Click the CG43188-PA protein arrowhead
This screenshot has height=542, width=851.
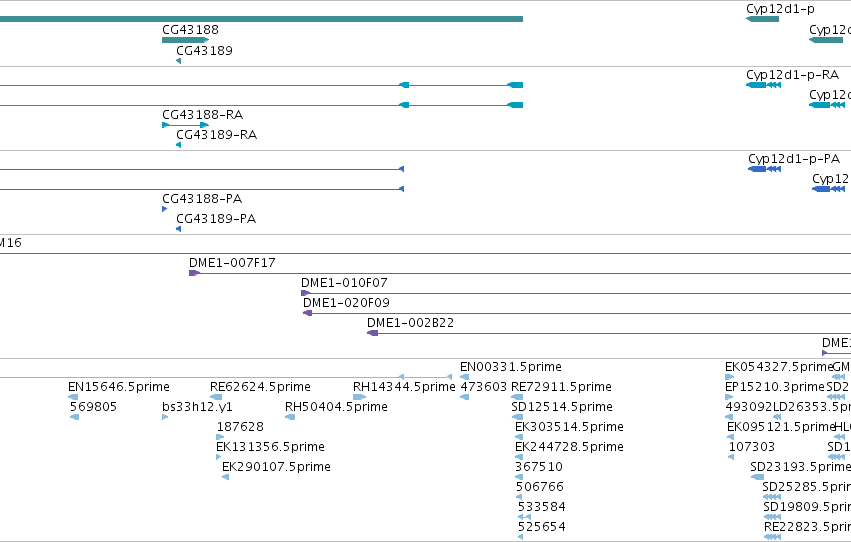click(x=164, y=209)
